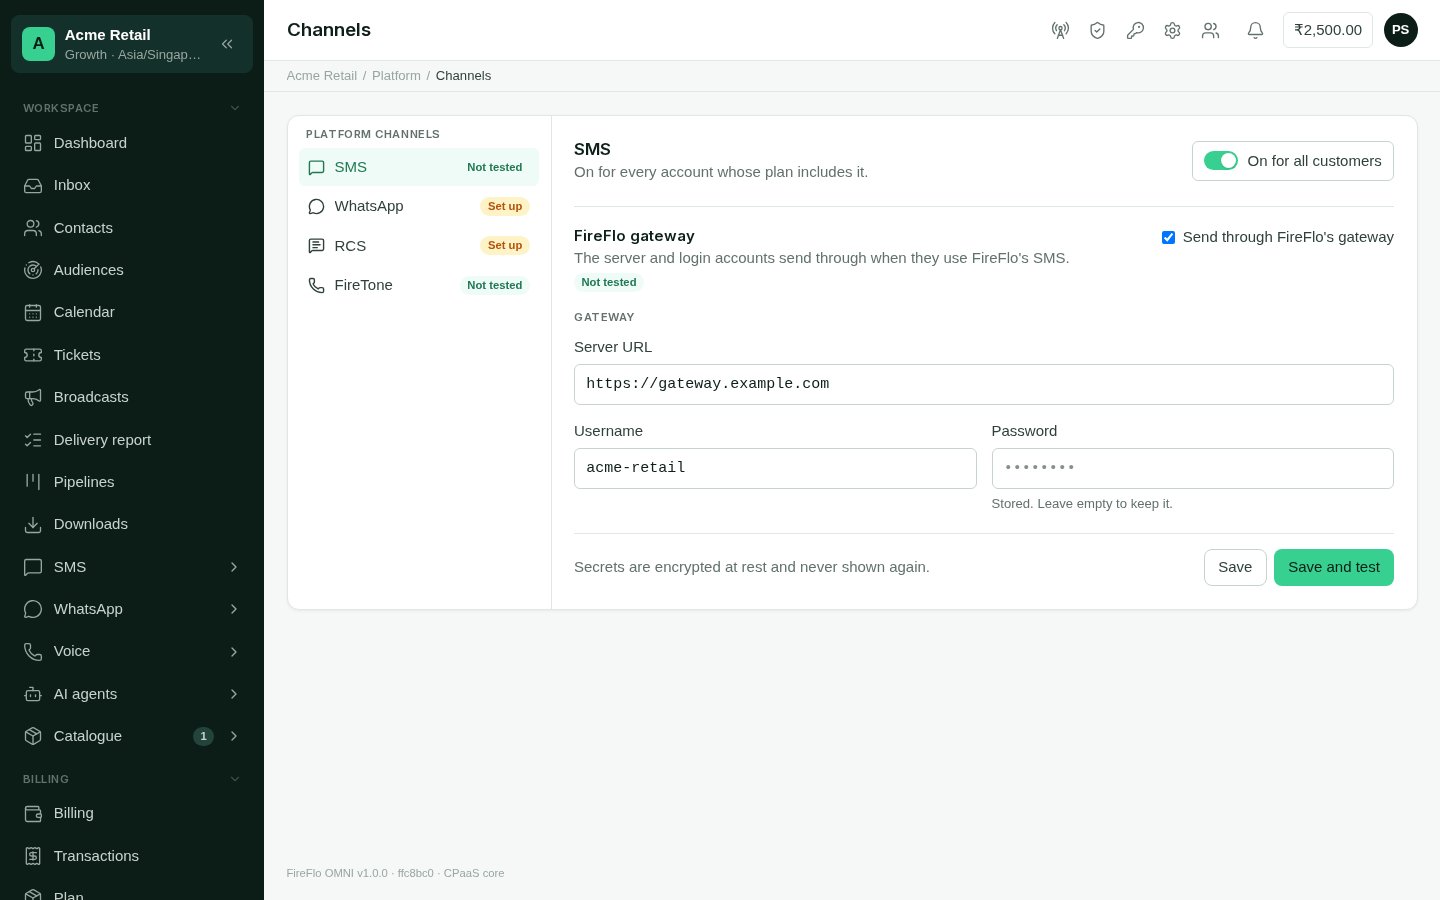The height and width of the screenshot is (900, 1440).
Task: Open settings gear in top bar
Action: pos(1172,30)
